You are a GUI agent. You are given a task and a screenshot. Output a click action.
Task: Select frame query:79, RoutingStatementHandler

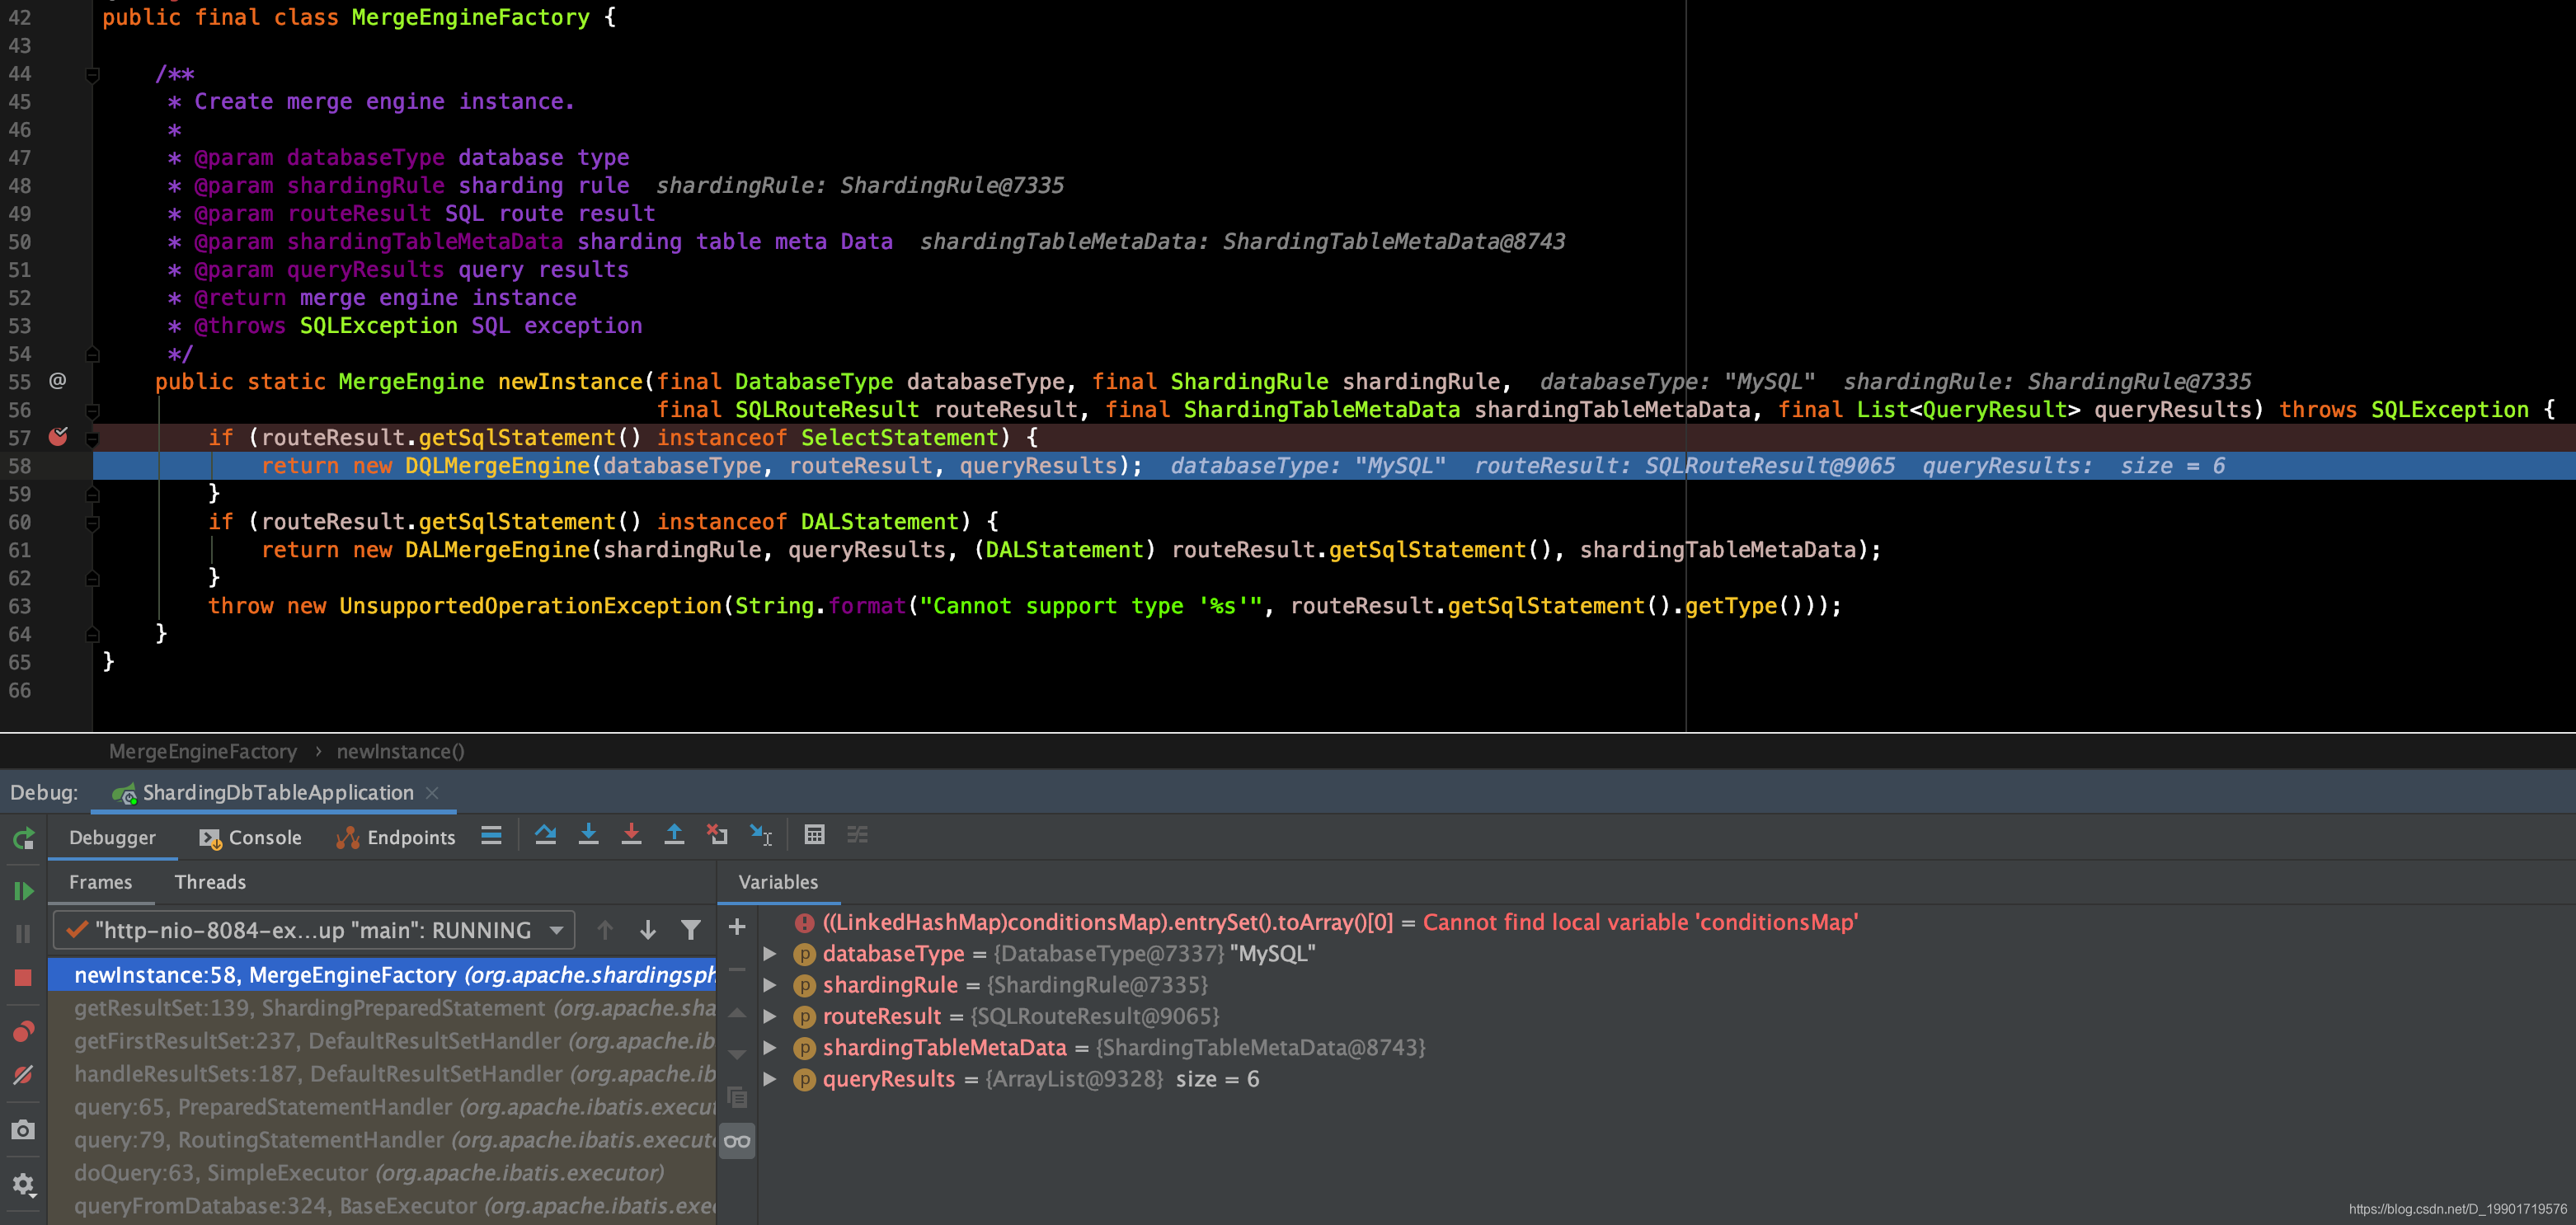point(382,1140)
